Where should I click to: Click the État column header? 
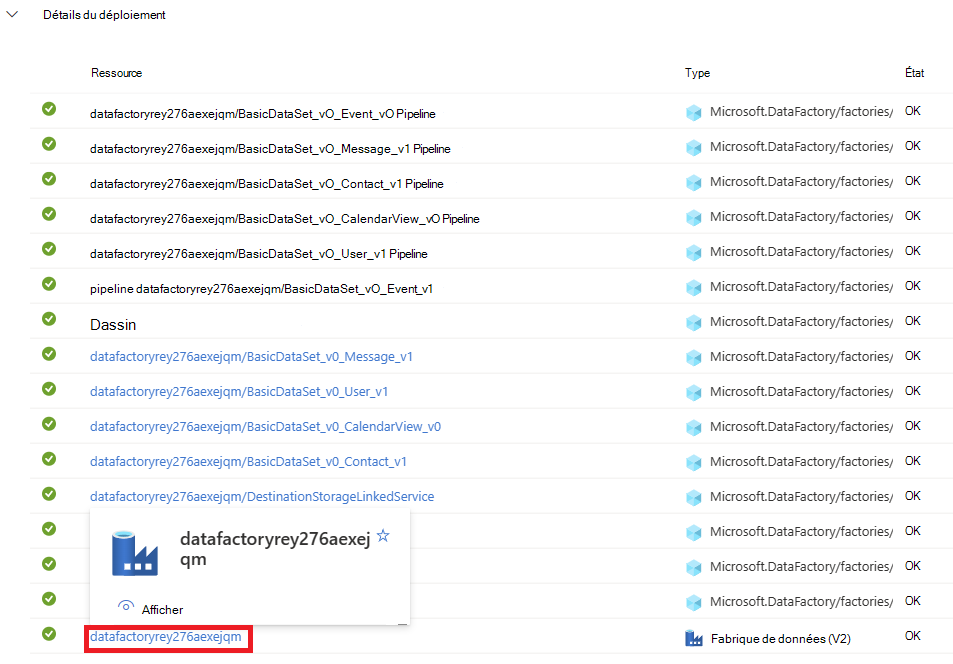point(912,73)
